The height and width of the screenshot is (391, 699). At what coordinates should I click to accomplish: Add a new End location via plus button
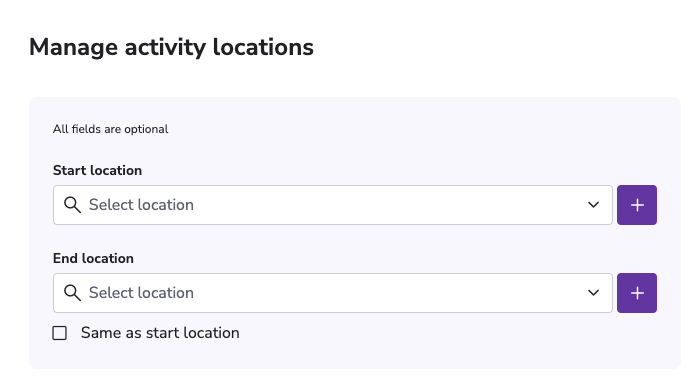tap(637, 293)
